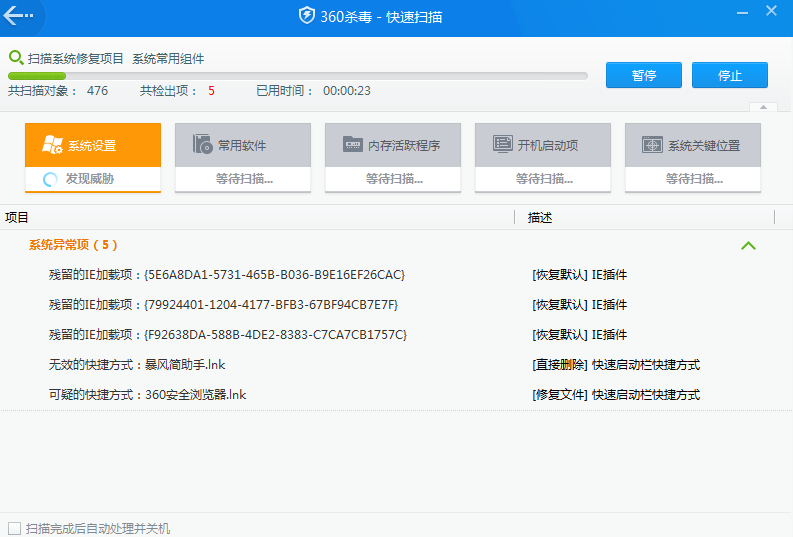Click the 项目 column header
Viewport: 793px width, 537px height.
pyautogui.click(x=17, y=217)
